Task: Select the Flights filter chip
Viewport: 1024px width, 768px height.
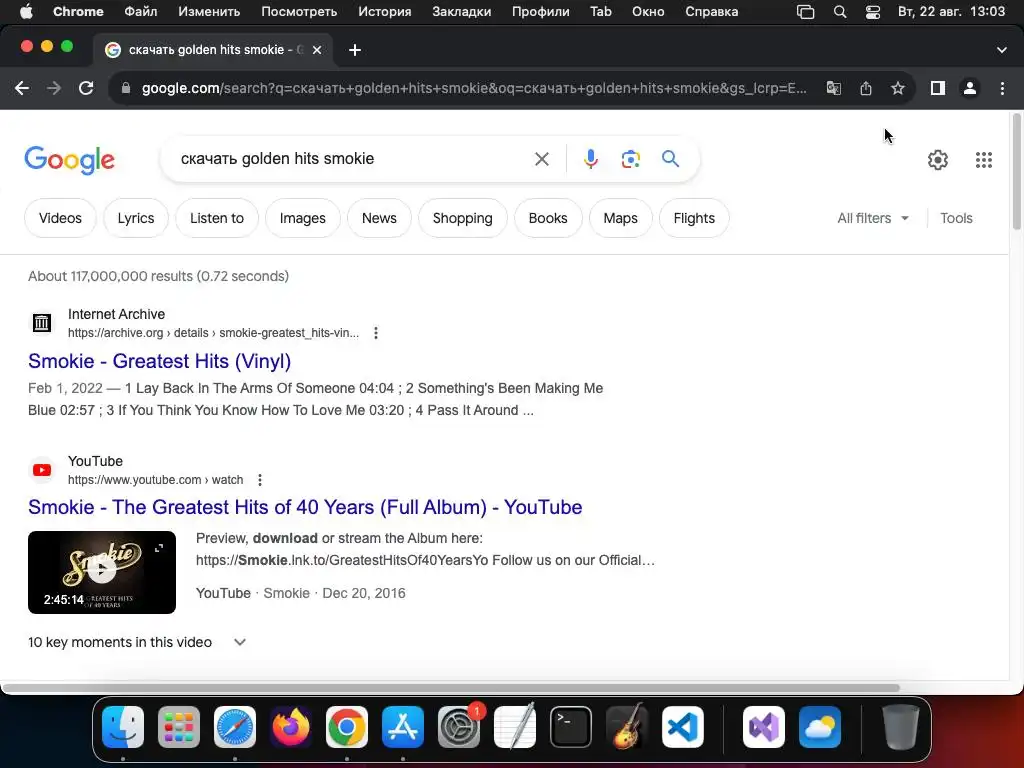Action: [694, 218]
